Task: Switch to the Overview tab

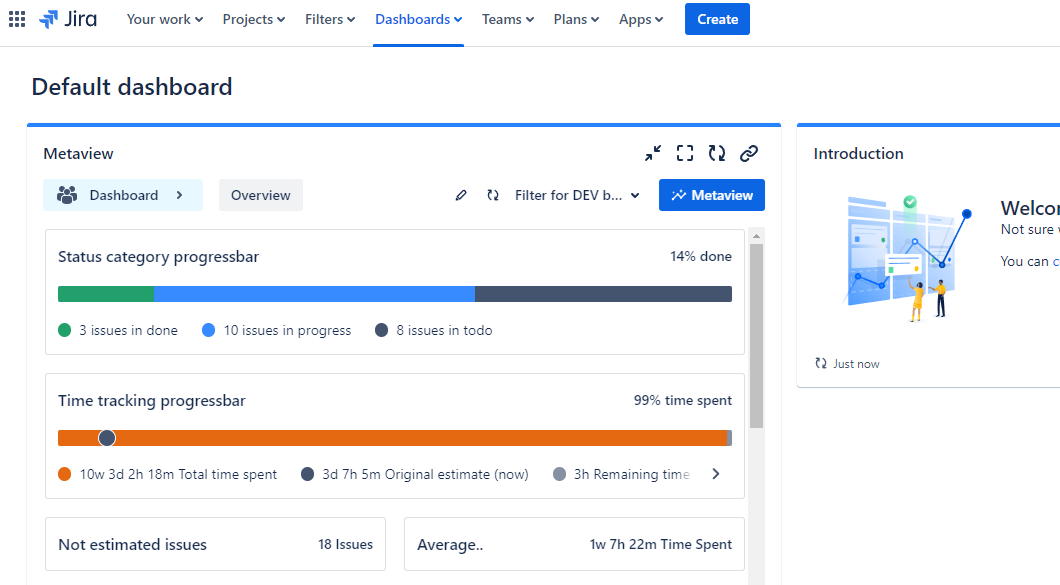Action: point(261,196)
